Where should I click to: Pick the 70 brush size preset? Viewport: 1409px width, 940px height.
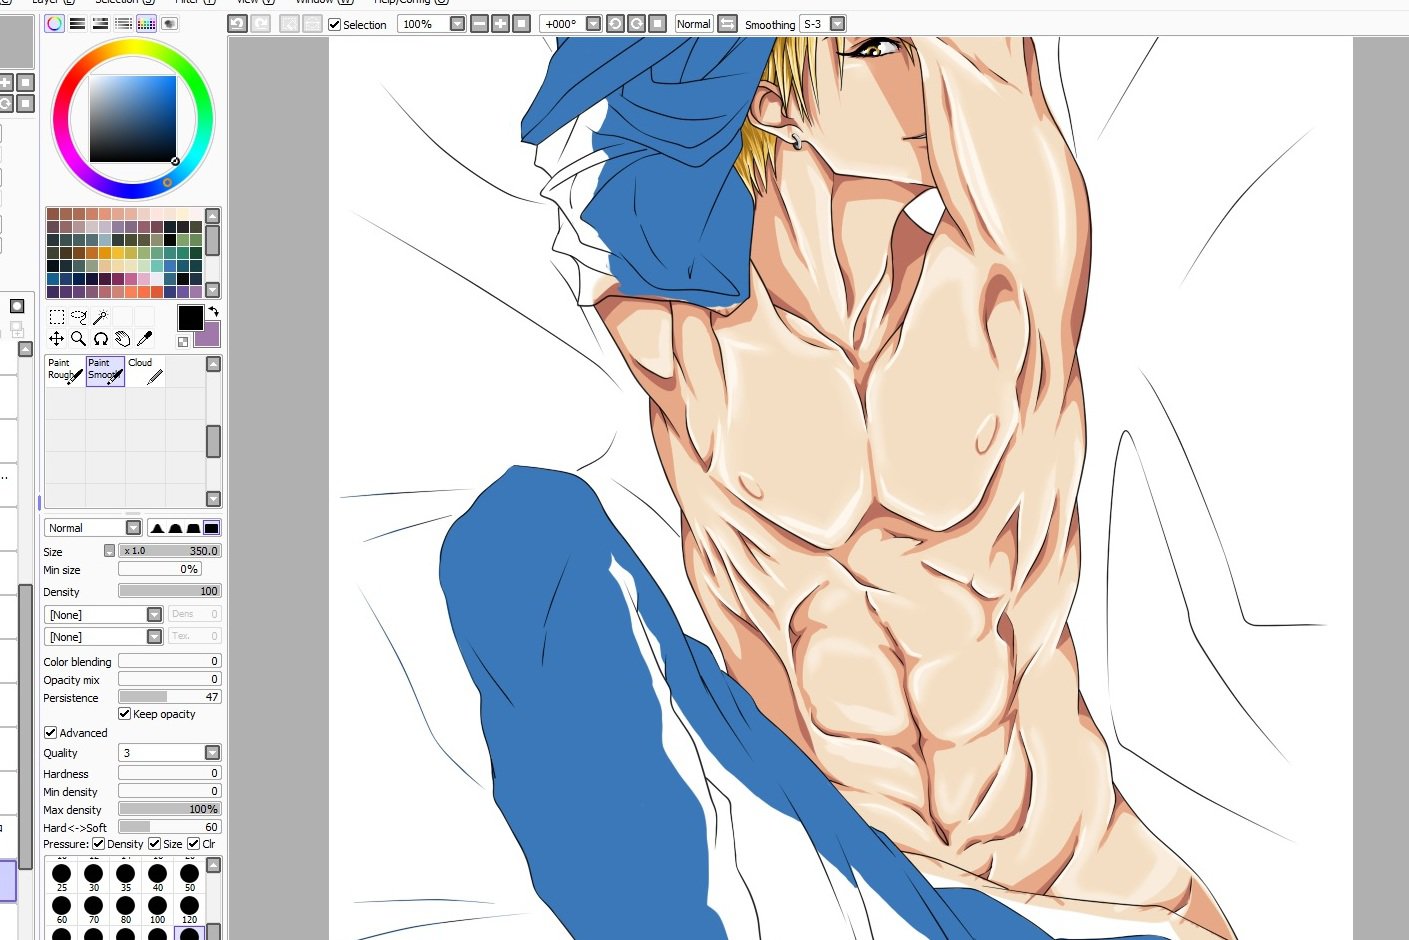(94, 909)
